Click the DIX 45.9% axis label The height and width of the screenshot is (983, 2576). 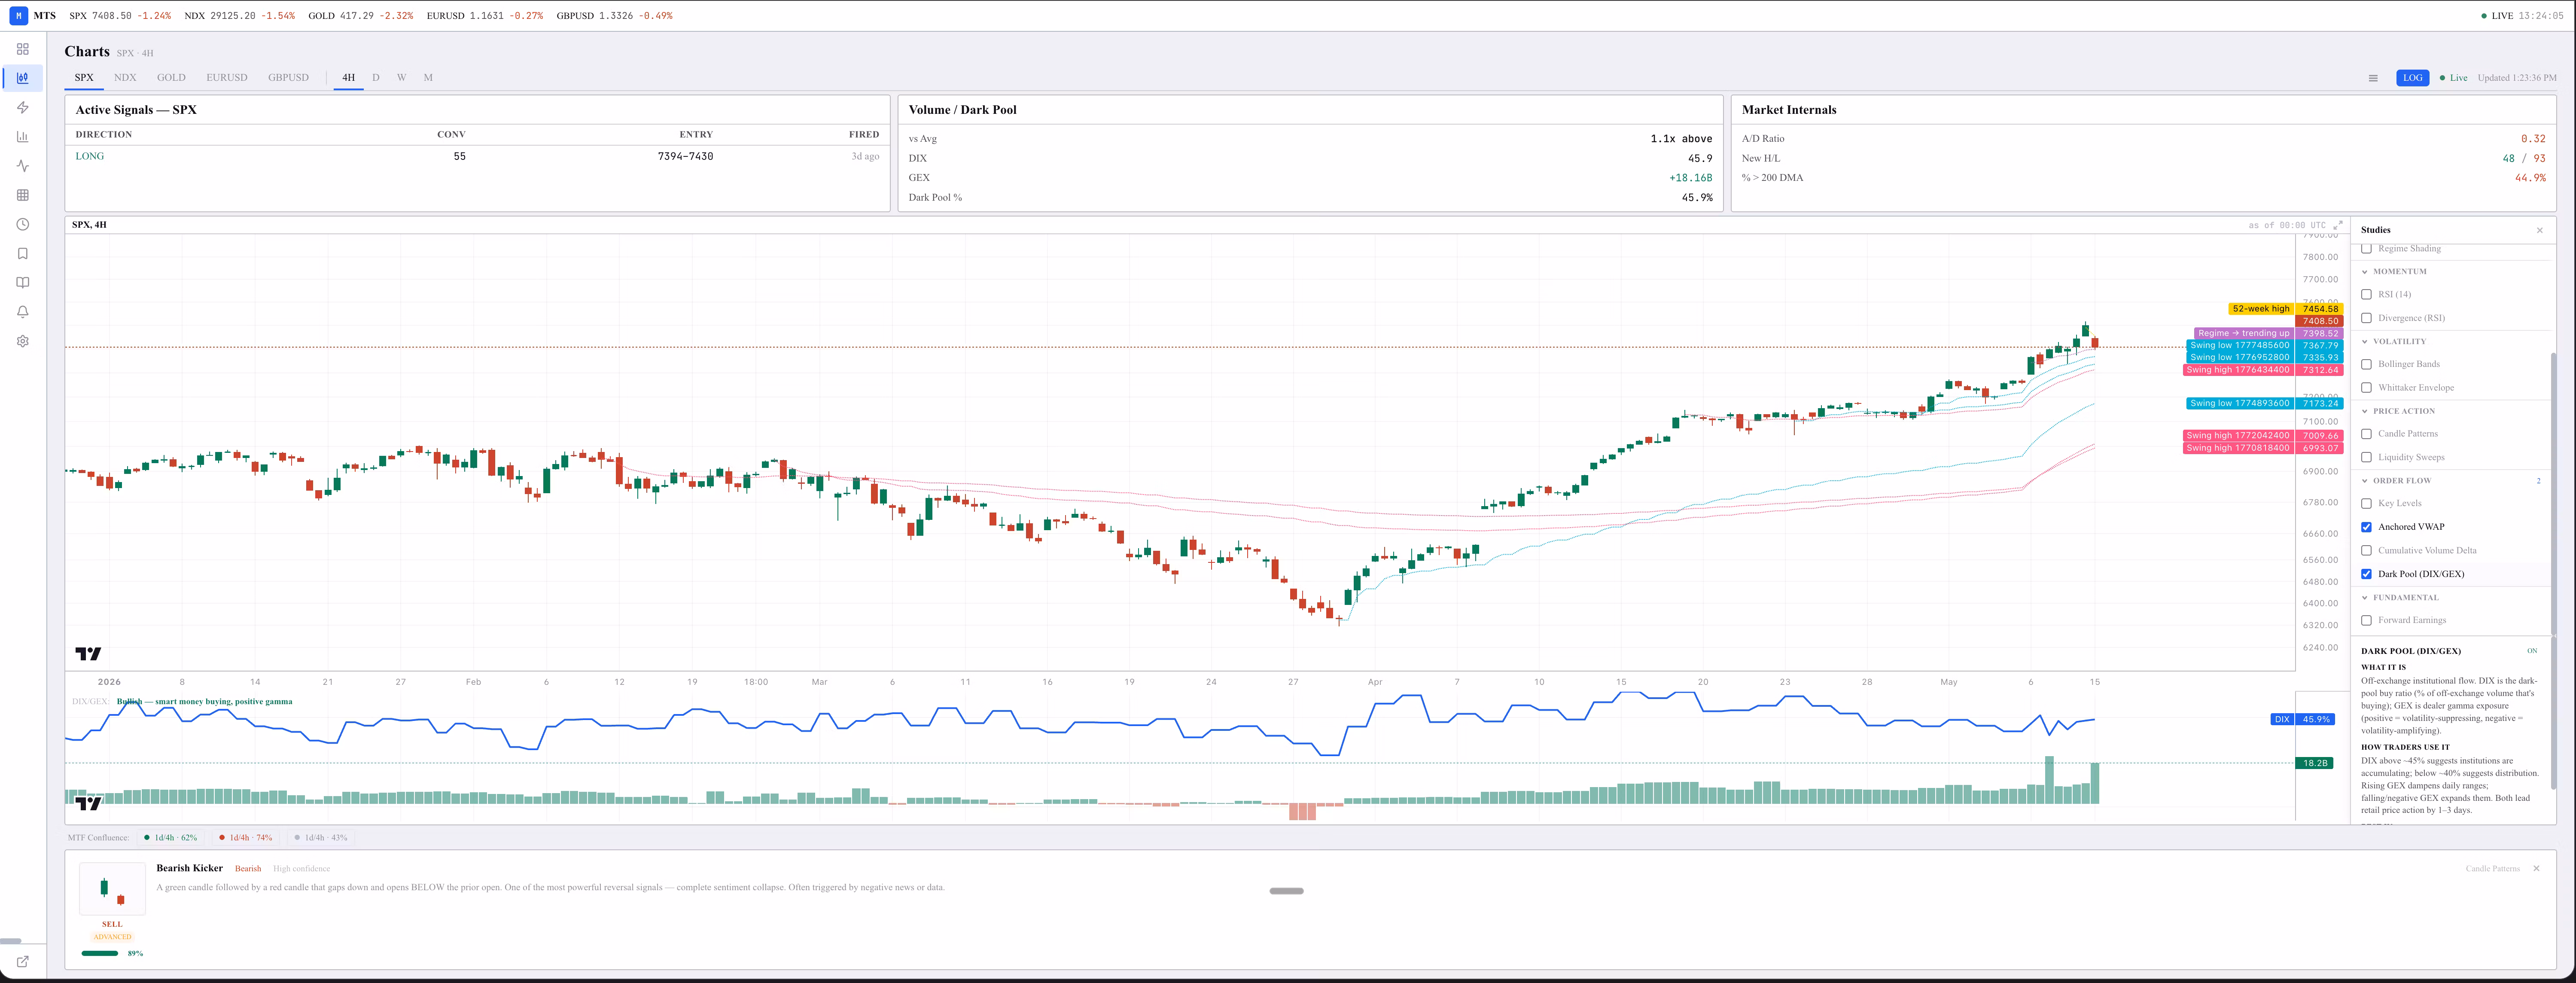click(2302, 720)
